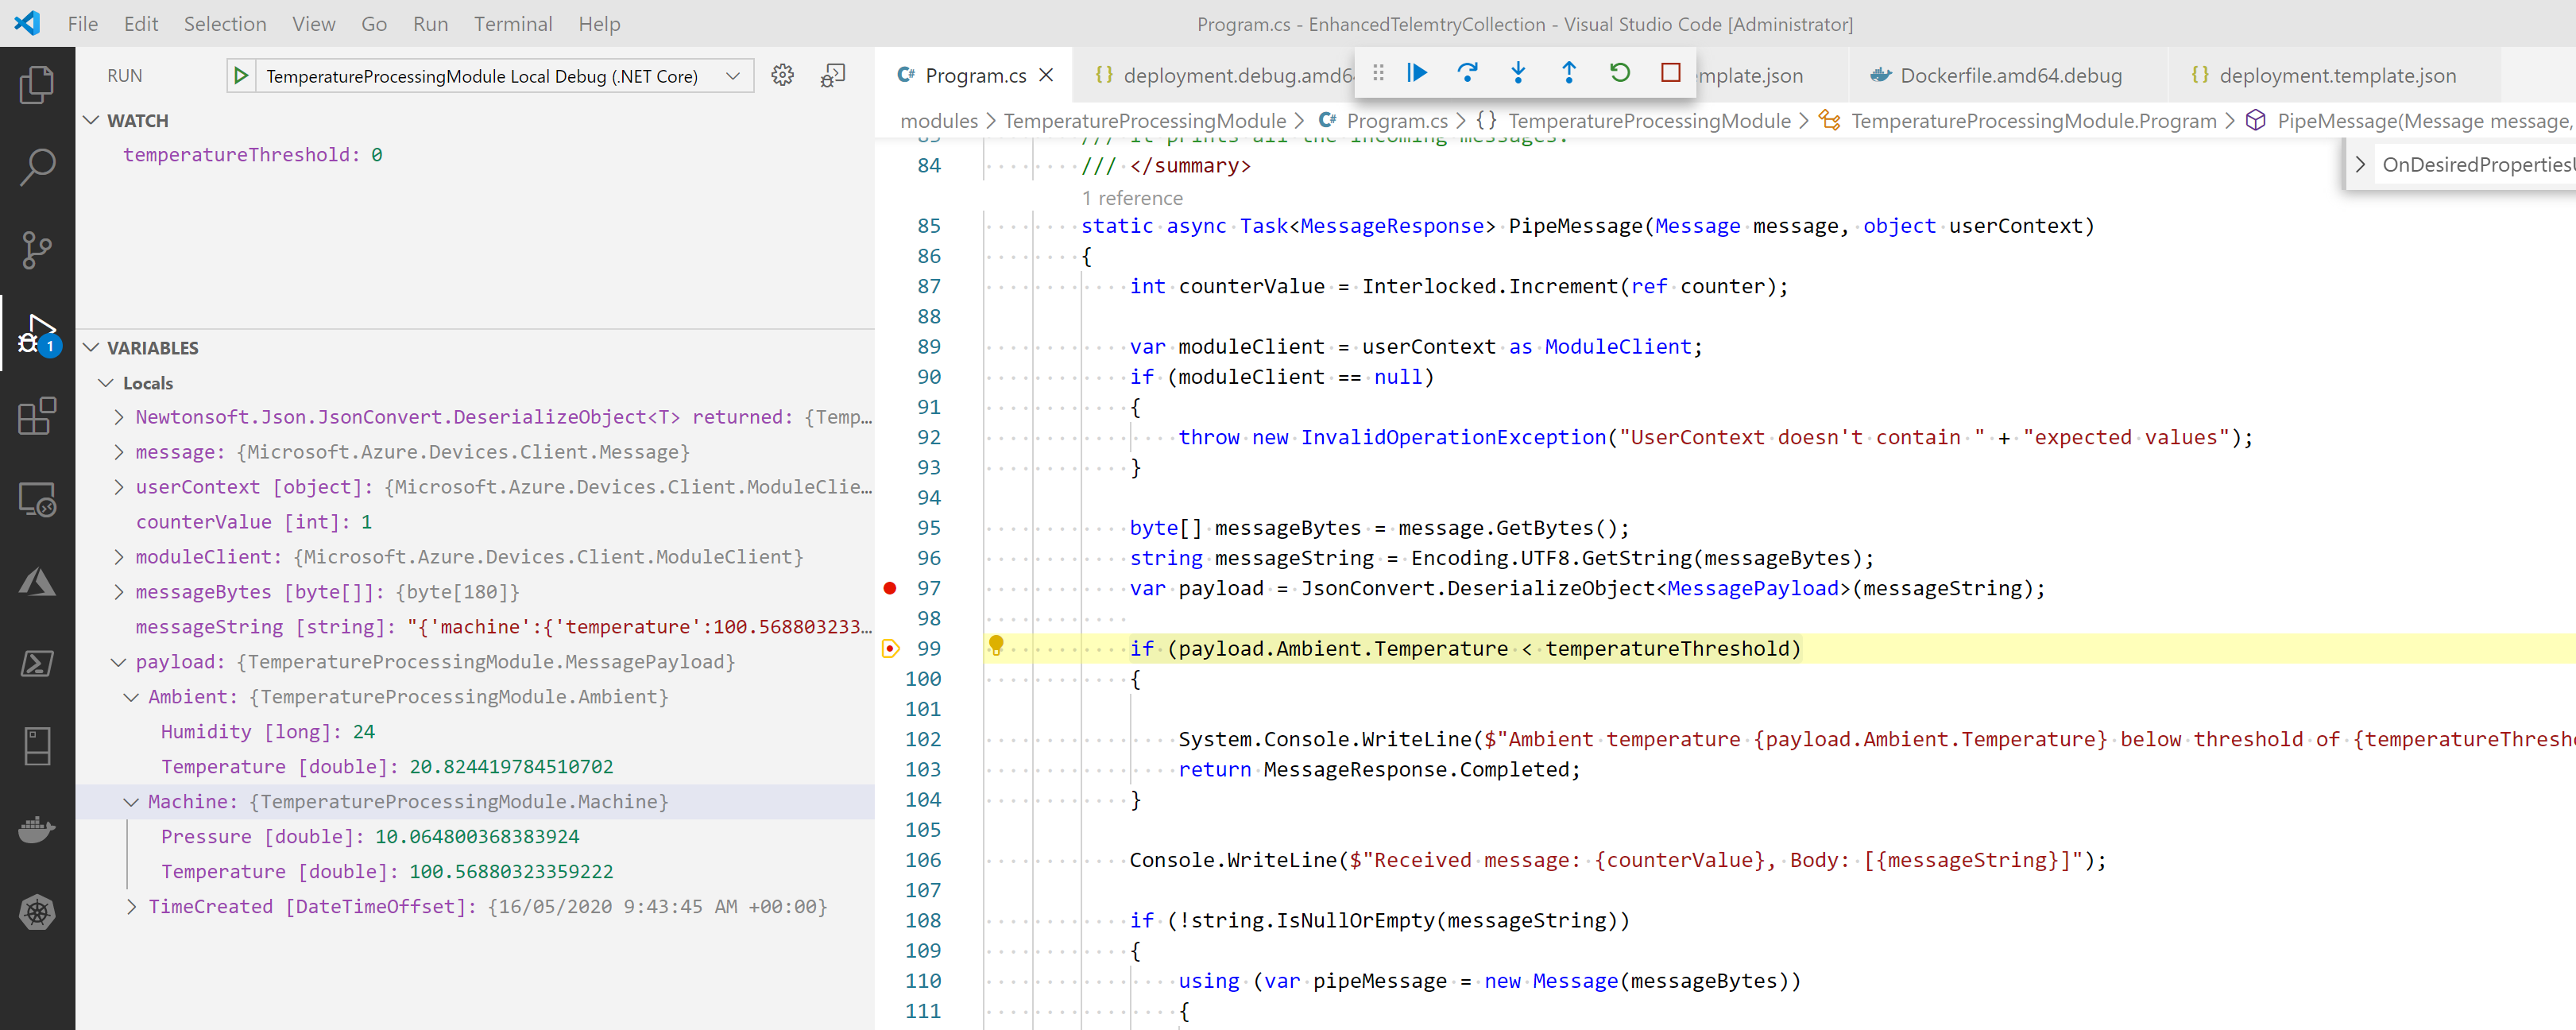Collapse the Machine node

131,802
